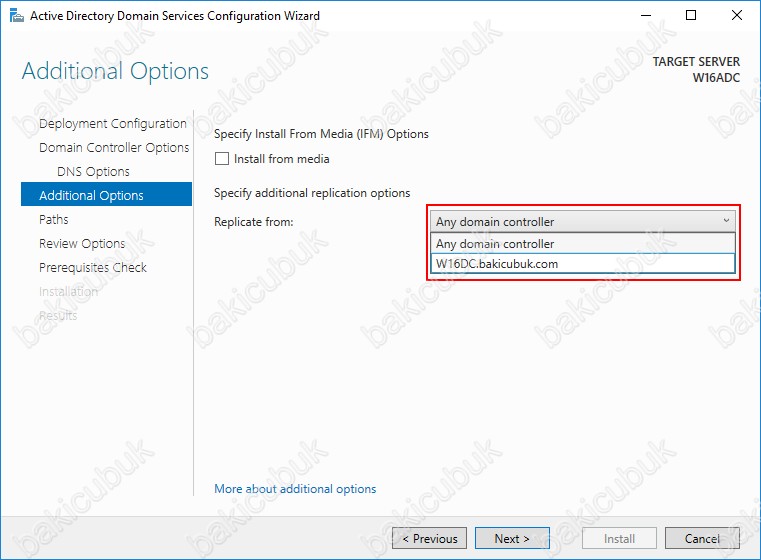Viewport: 761px width, 560px height.
Task: Select W16DC.bakicubuk.com as replication source
Action: (583, 264)
